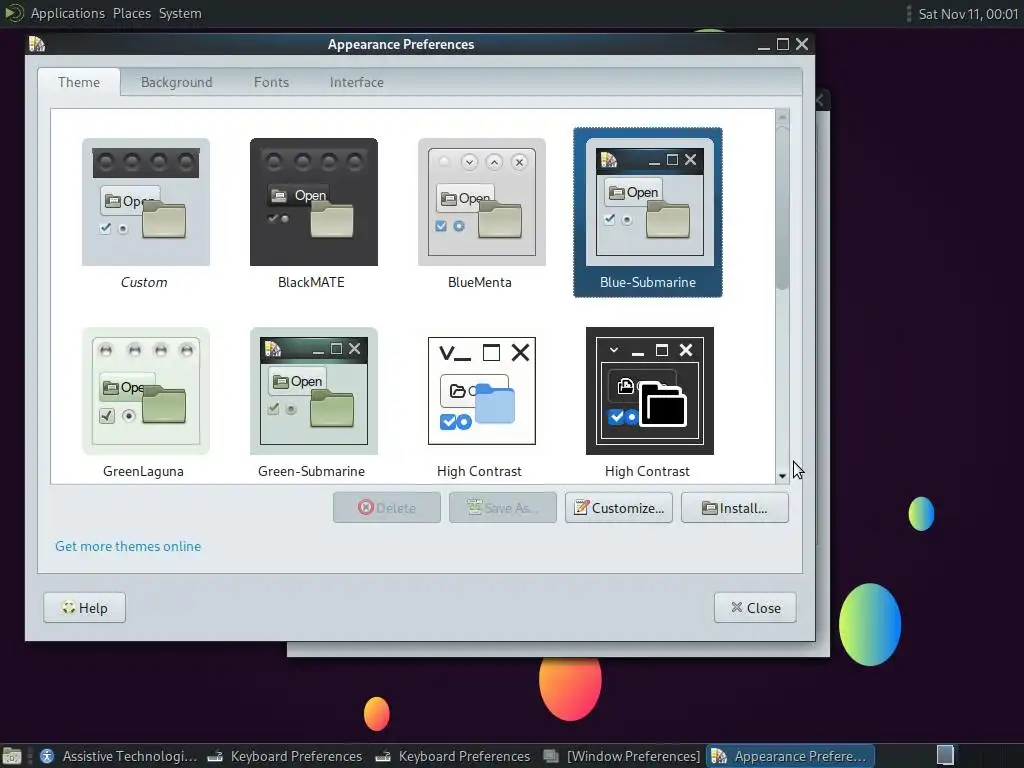Minimize the Appearance Preferences window
Image resolution: width=1024 pixels, height=768 pixels.
point(763,44)
